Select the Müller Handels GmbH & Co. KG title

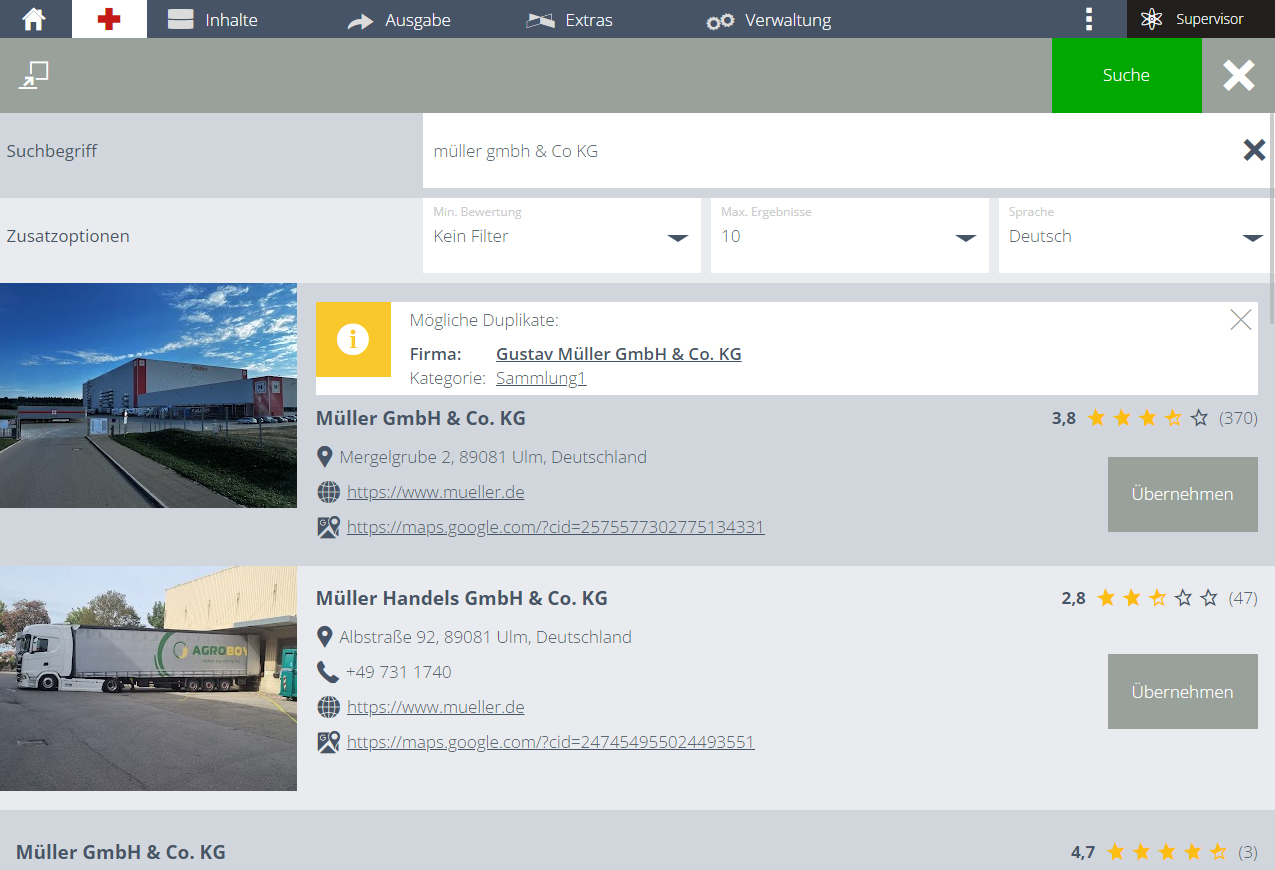462,598
